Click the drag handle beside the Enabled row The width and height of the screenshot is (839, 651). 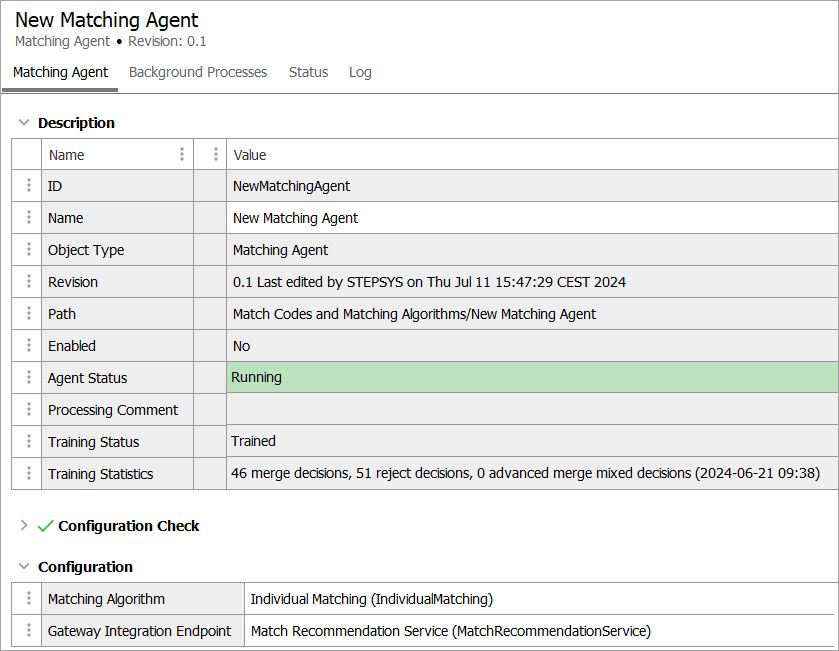pos(28,346)
